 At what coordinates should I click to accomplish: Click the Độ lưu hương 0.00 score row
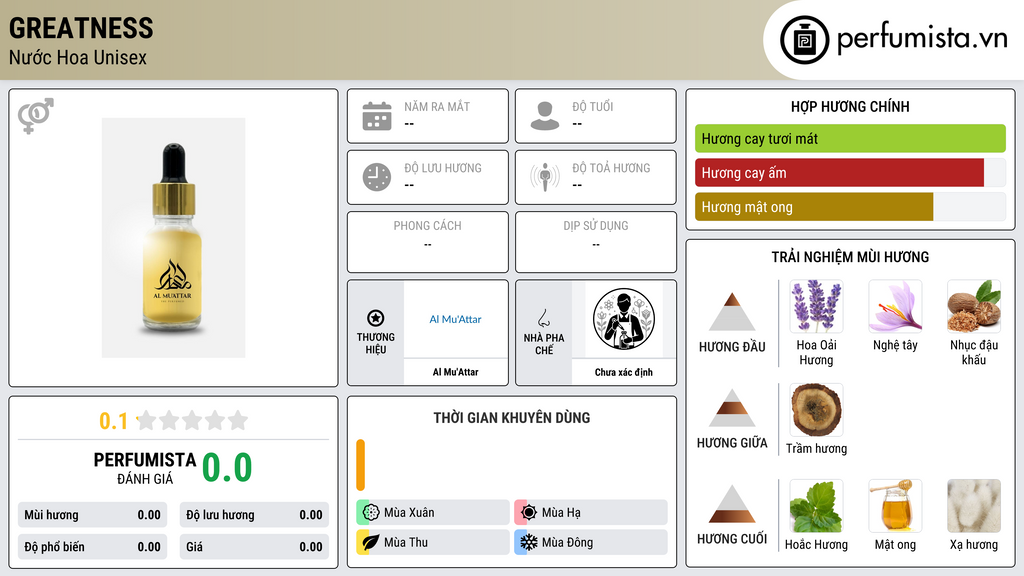tap(254, 515)
